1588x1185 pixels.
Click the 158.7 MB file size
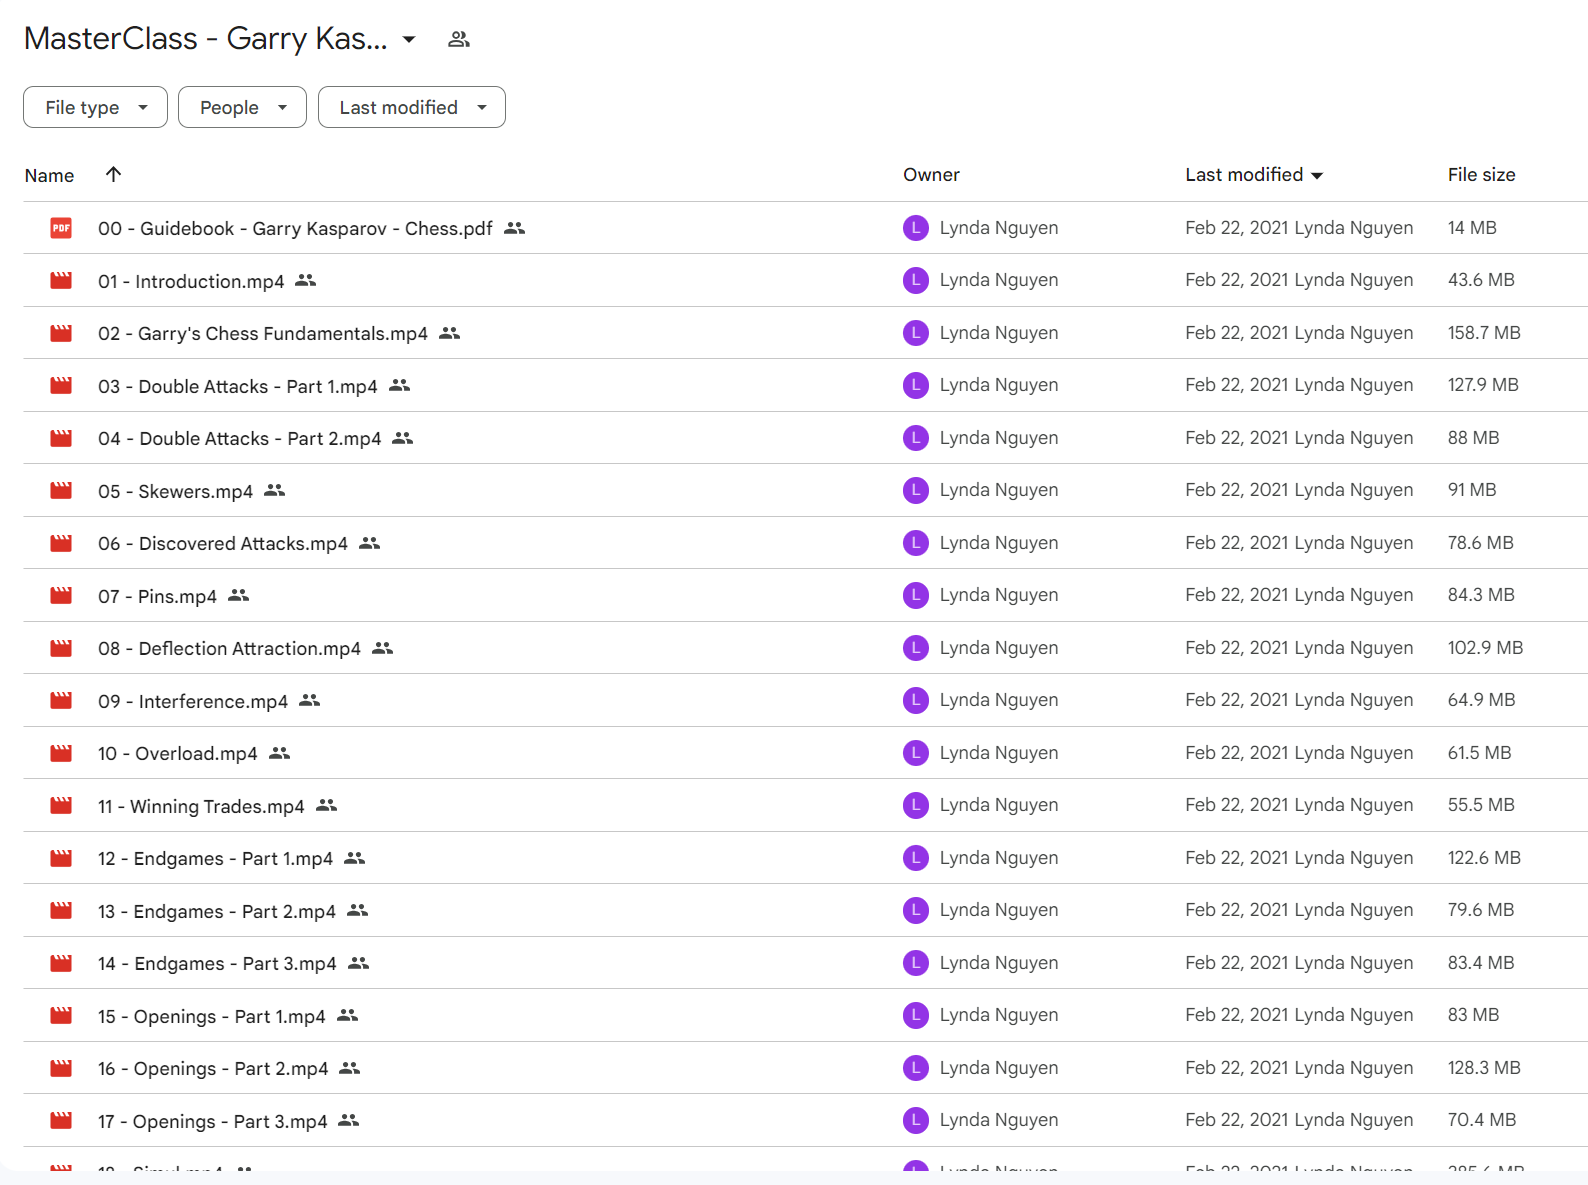pos(1484,333)
